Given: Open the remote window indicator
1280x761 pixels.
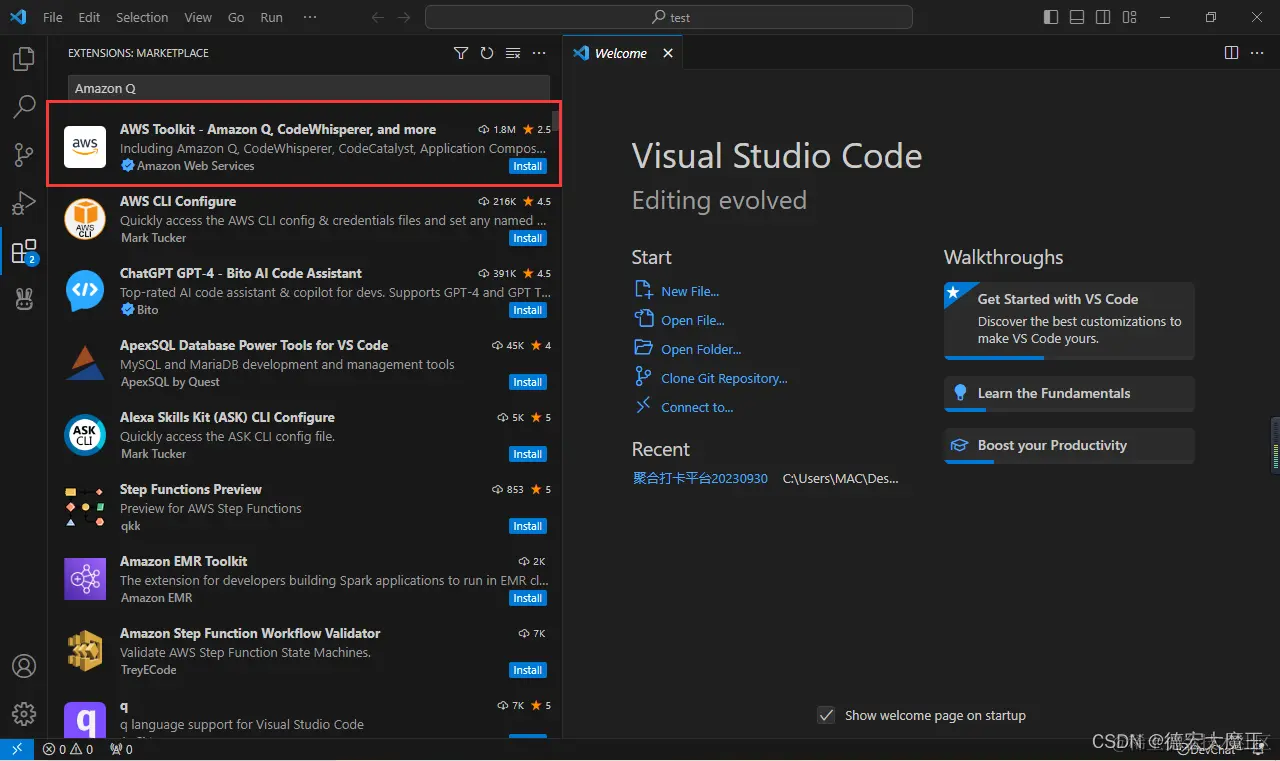Looking at the screenshot, I should 17,749.
